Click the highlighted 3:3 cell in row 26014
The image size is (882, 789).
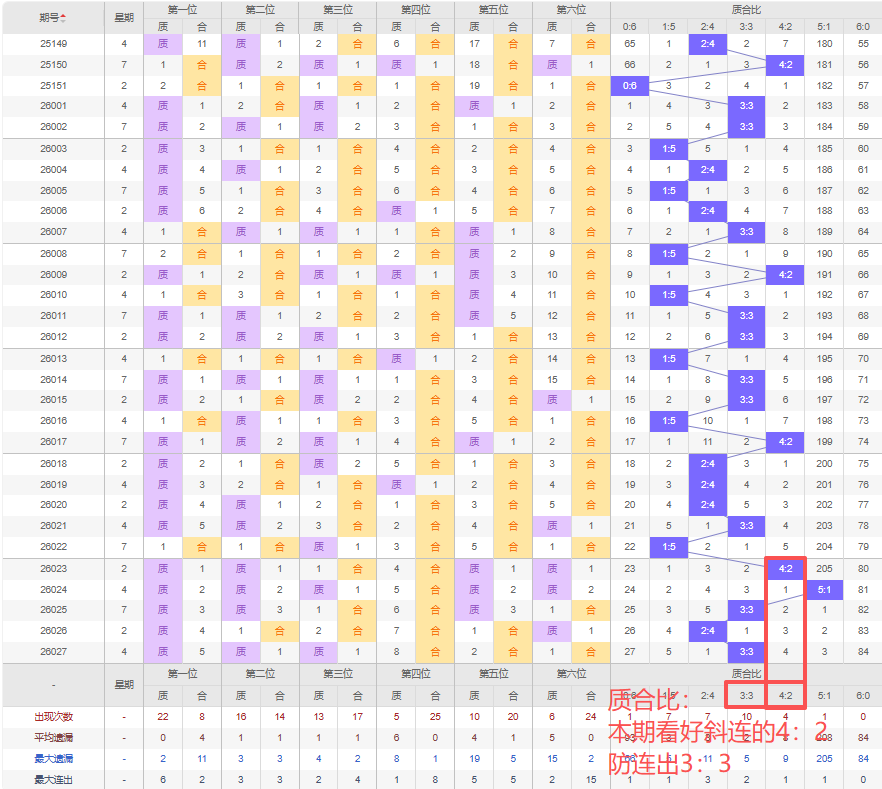[x=746, y=380]
